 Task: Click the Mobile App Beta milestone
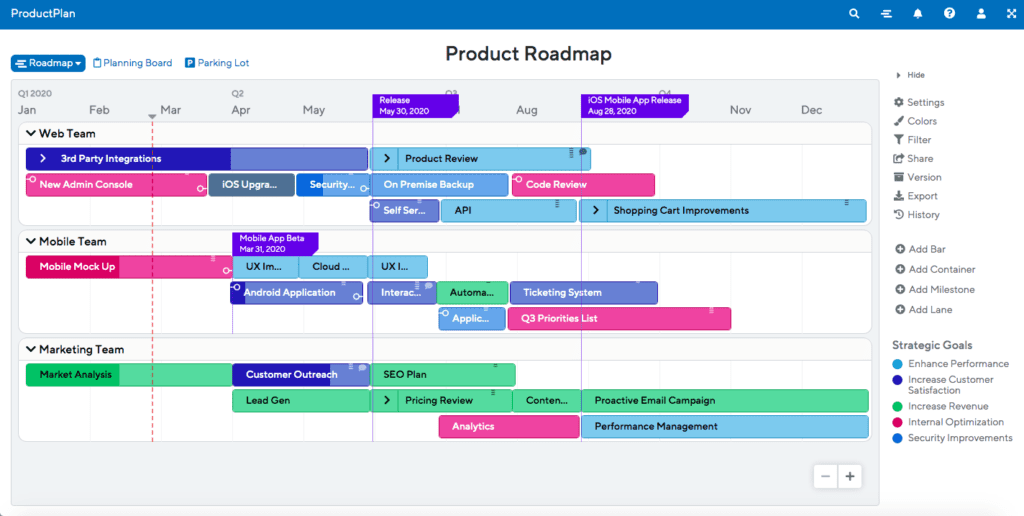275,244
